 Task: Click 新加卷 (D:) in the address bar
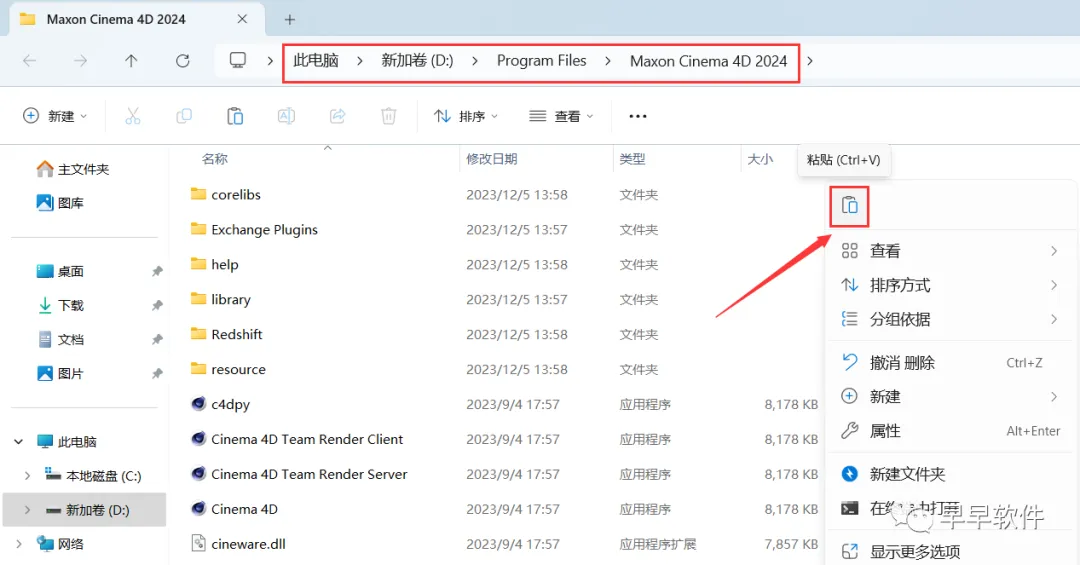(417, 61)
